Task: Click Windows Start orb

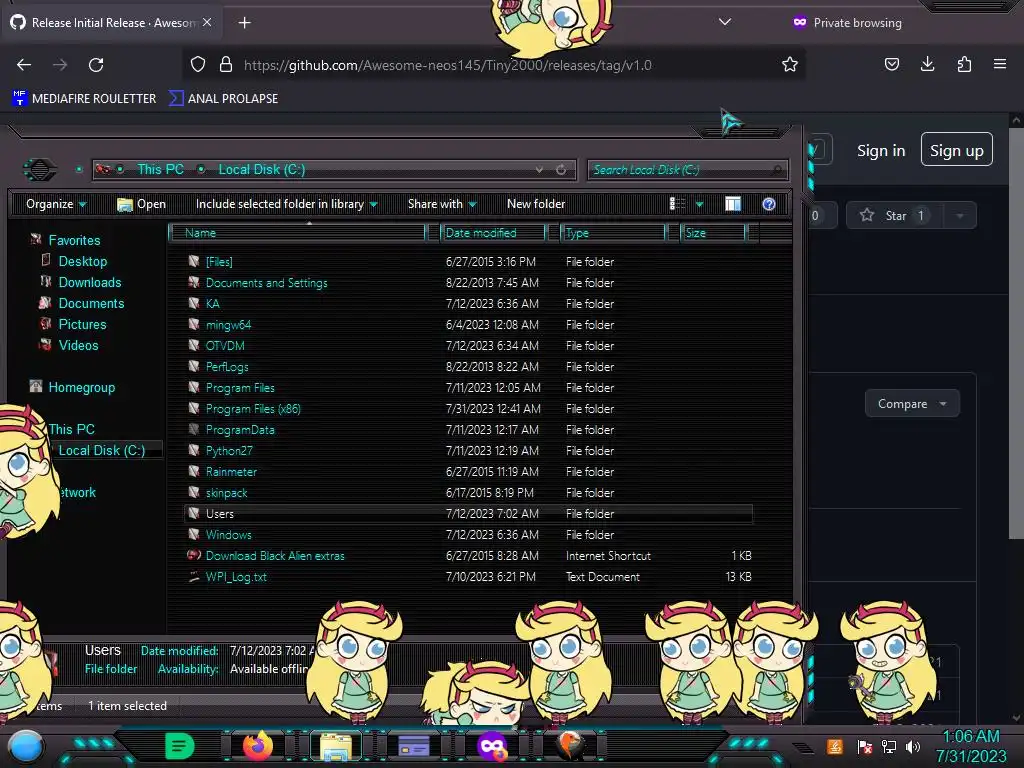Action: point(26,746)
